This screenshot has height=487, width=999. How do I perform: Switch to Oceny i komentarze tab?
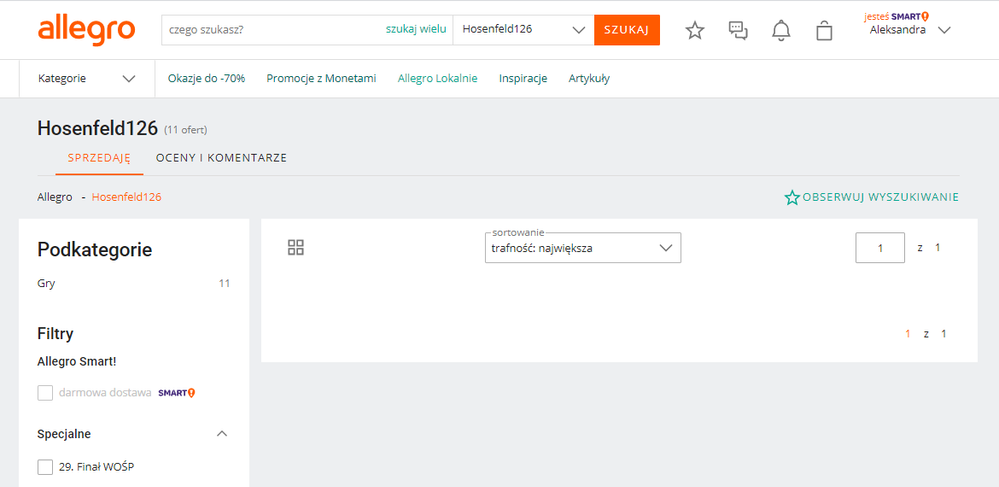pos(221,157)
